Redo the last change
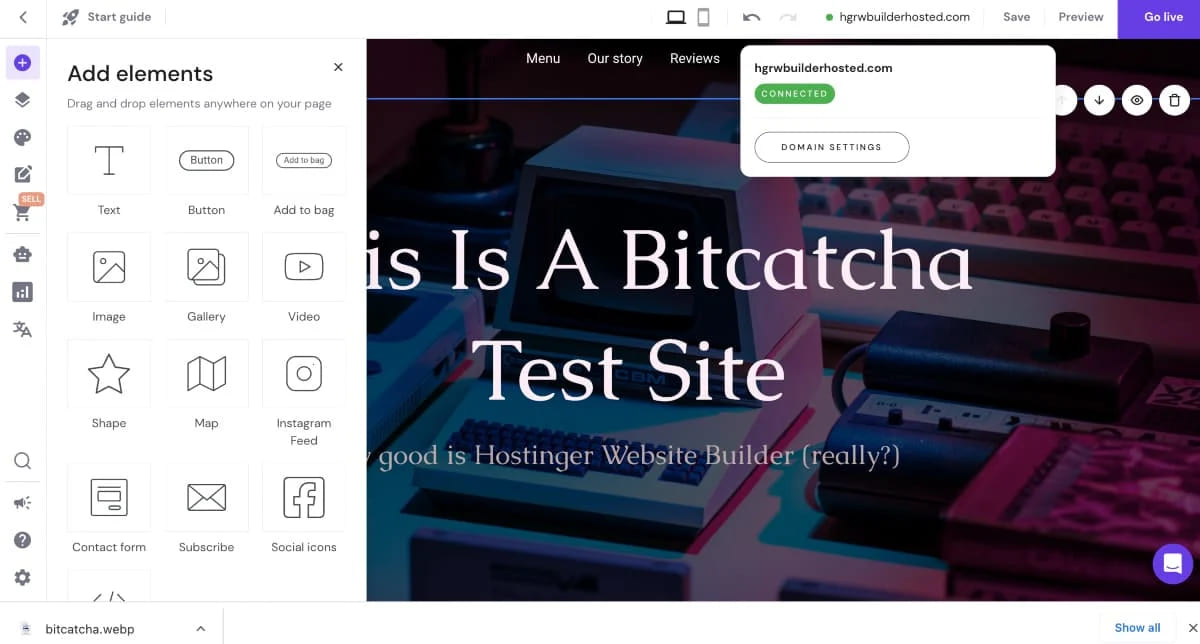This screenshot has width=1200, height=644. click(x=788, y=17)
